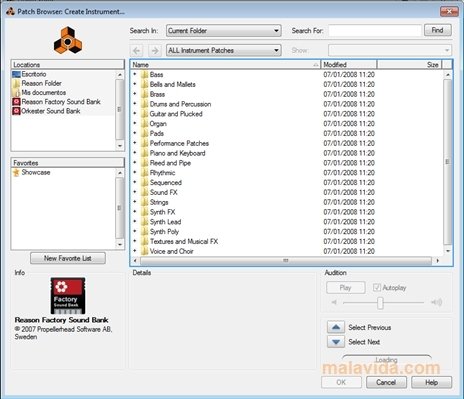Click the Help button
This screenshot has width=464, height=399.
[432, 382]
